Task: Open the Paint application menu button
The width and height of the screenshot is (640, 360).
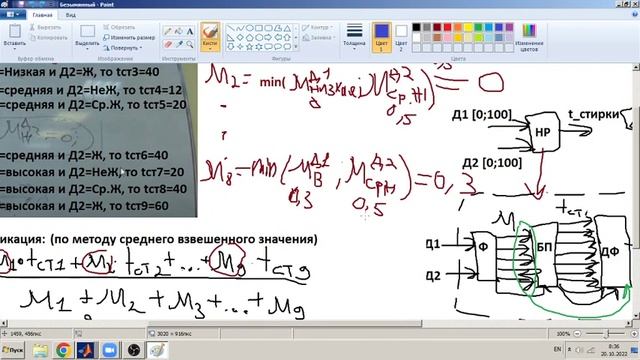Action: [13, 15]
